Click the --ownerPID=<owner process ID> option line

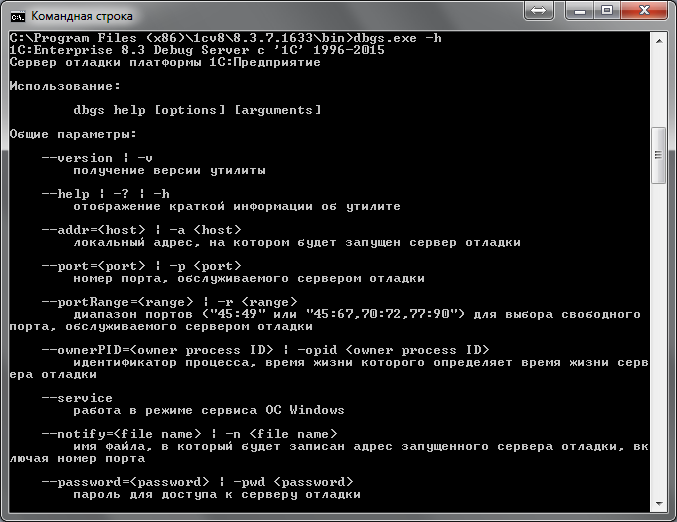pyautogui.click(x=265, y=350)
